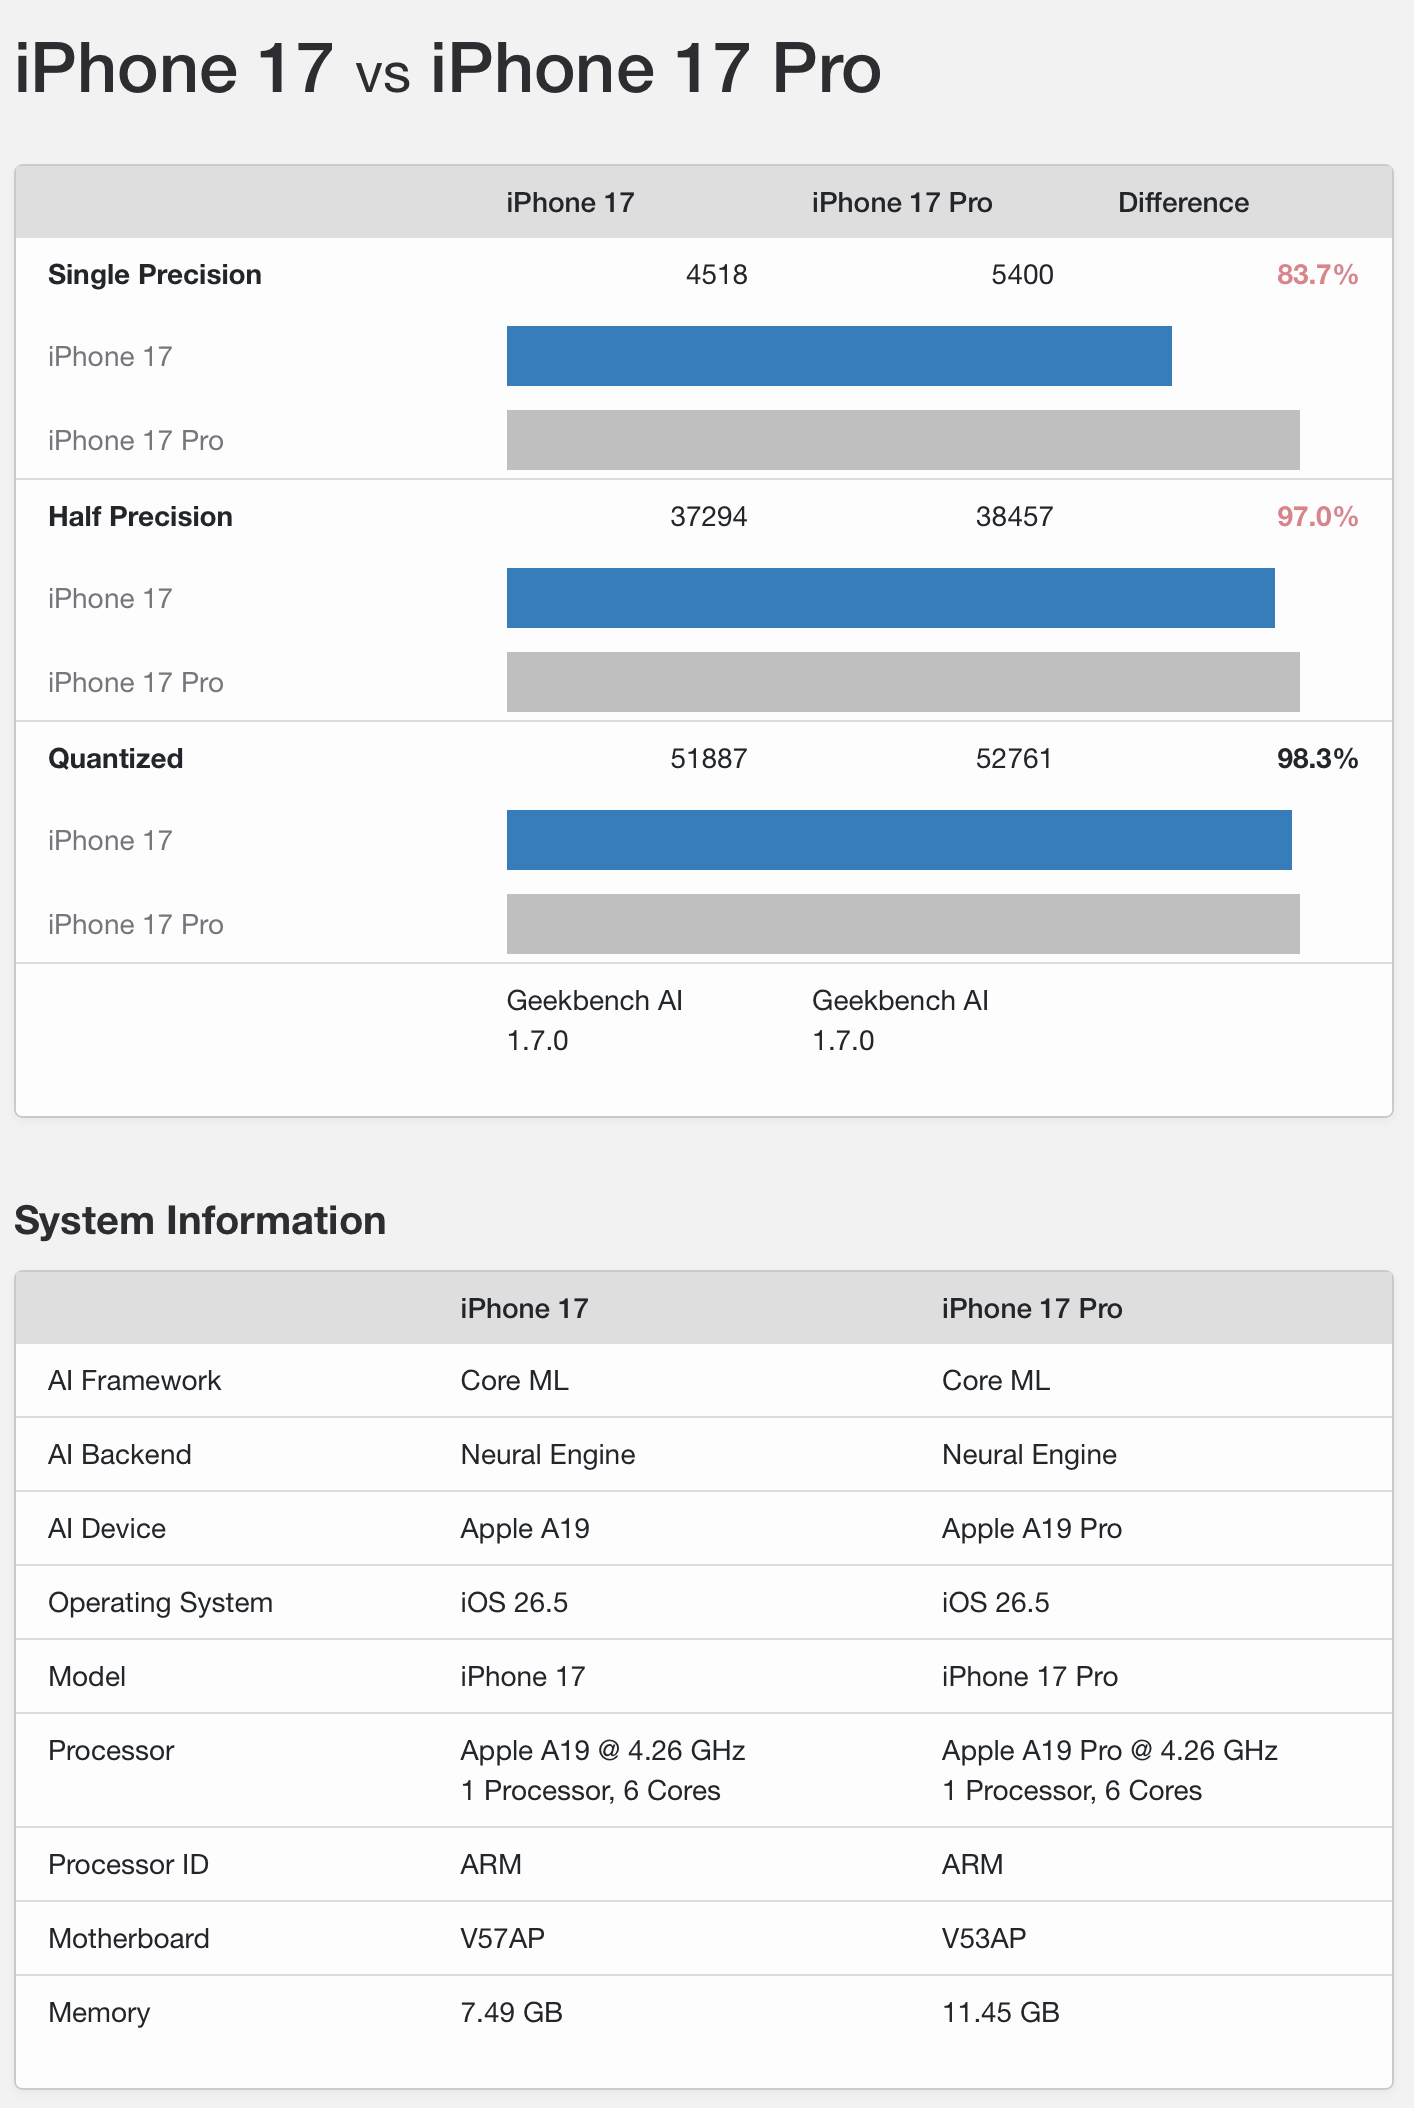Click the Quantized row label
The height and width of the screenshot is (2108, 1414).
click(116, 759)
